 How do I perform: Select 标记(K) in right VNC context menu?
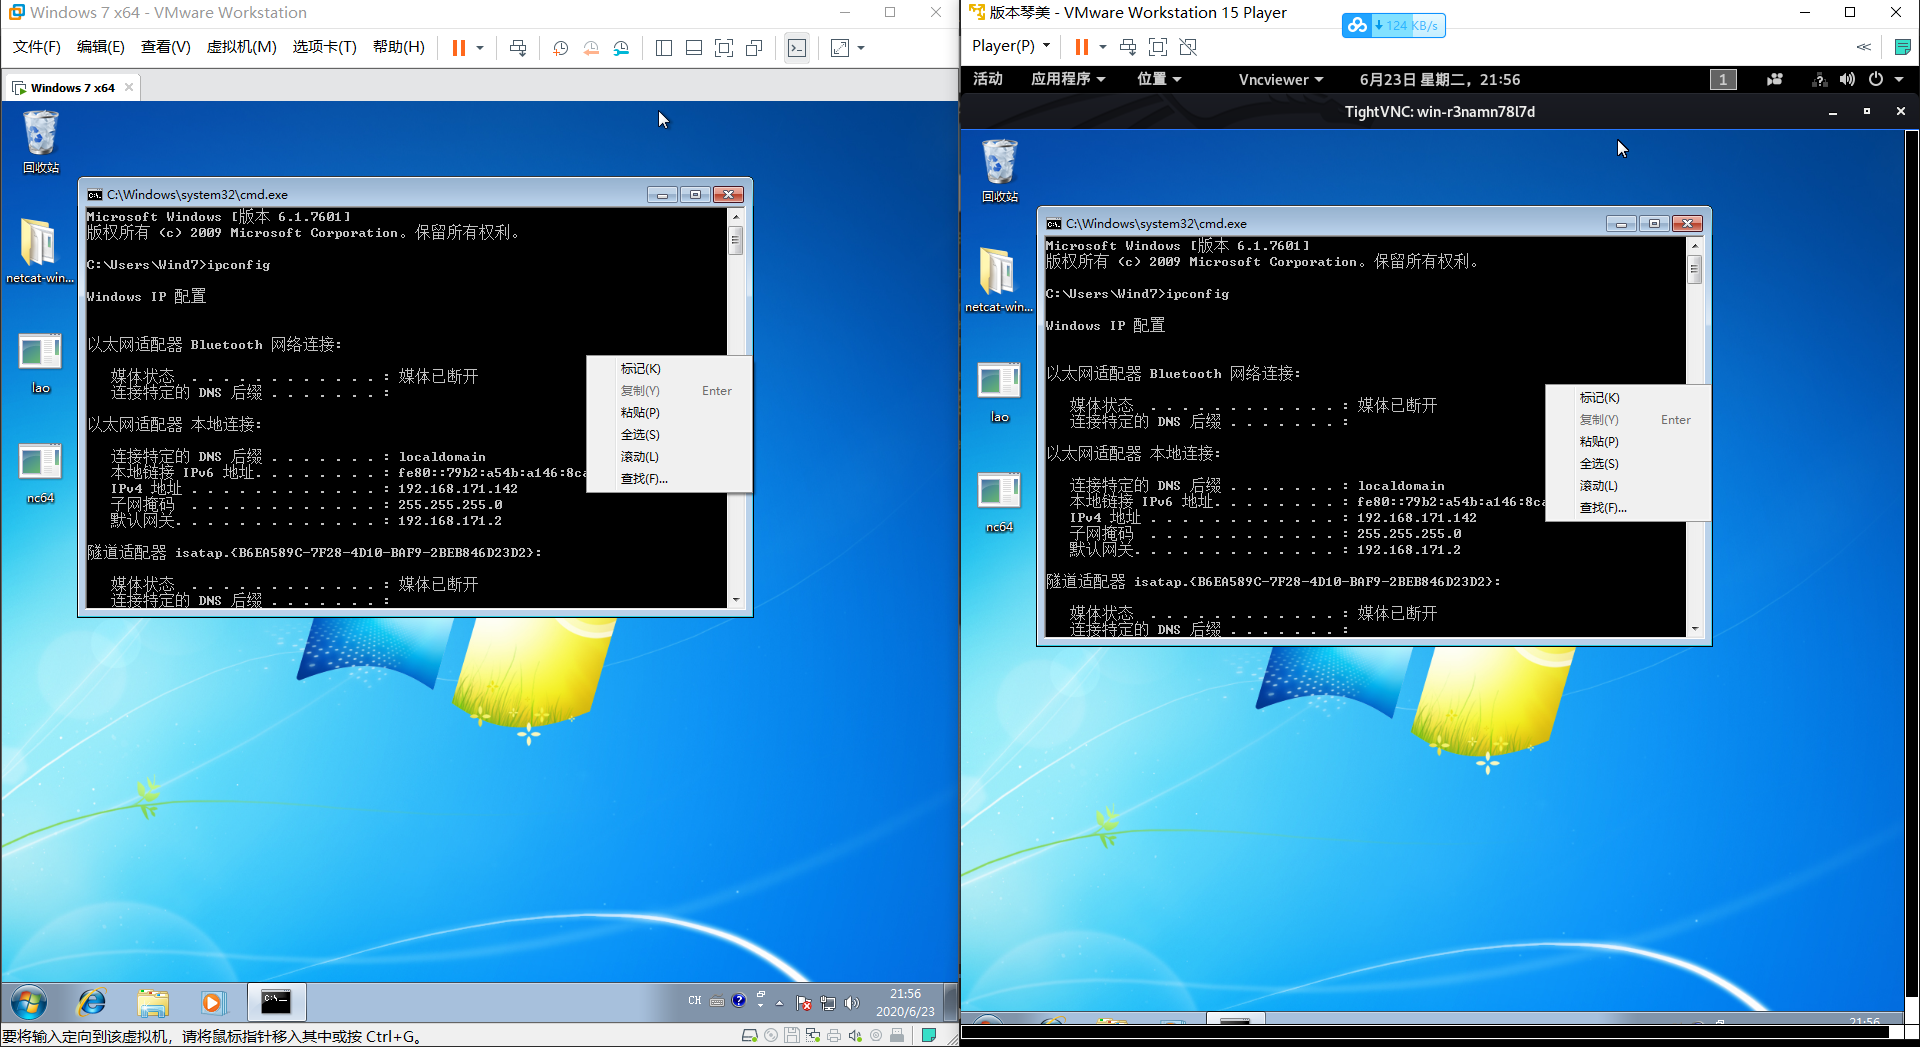pos(1627,398)
